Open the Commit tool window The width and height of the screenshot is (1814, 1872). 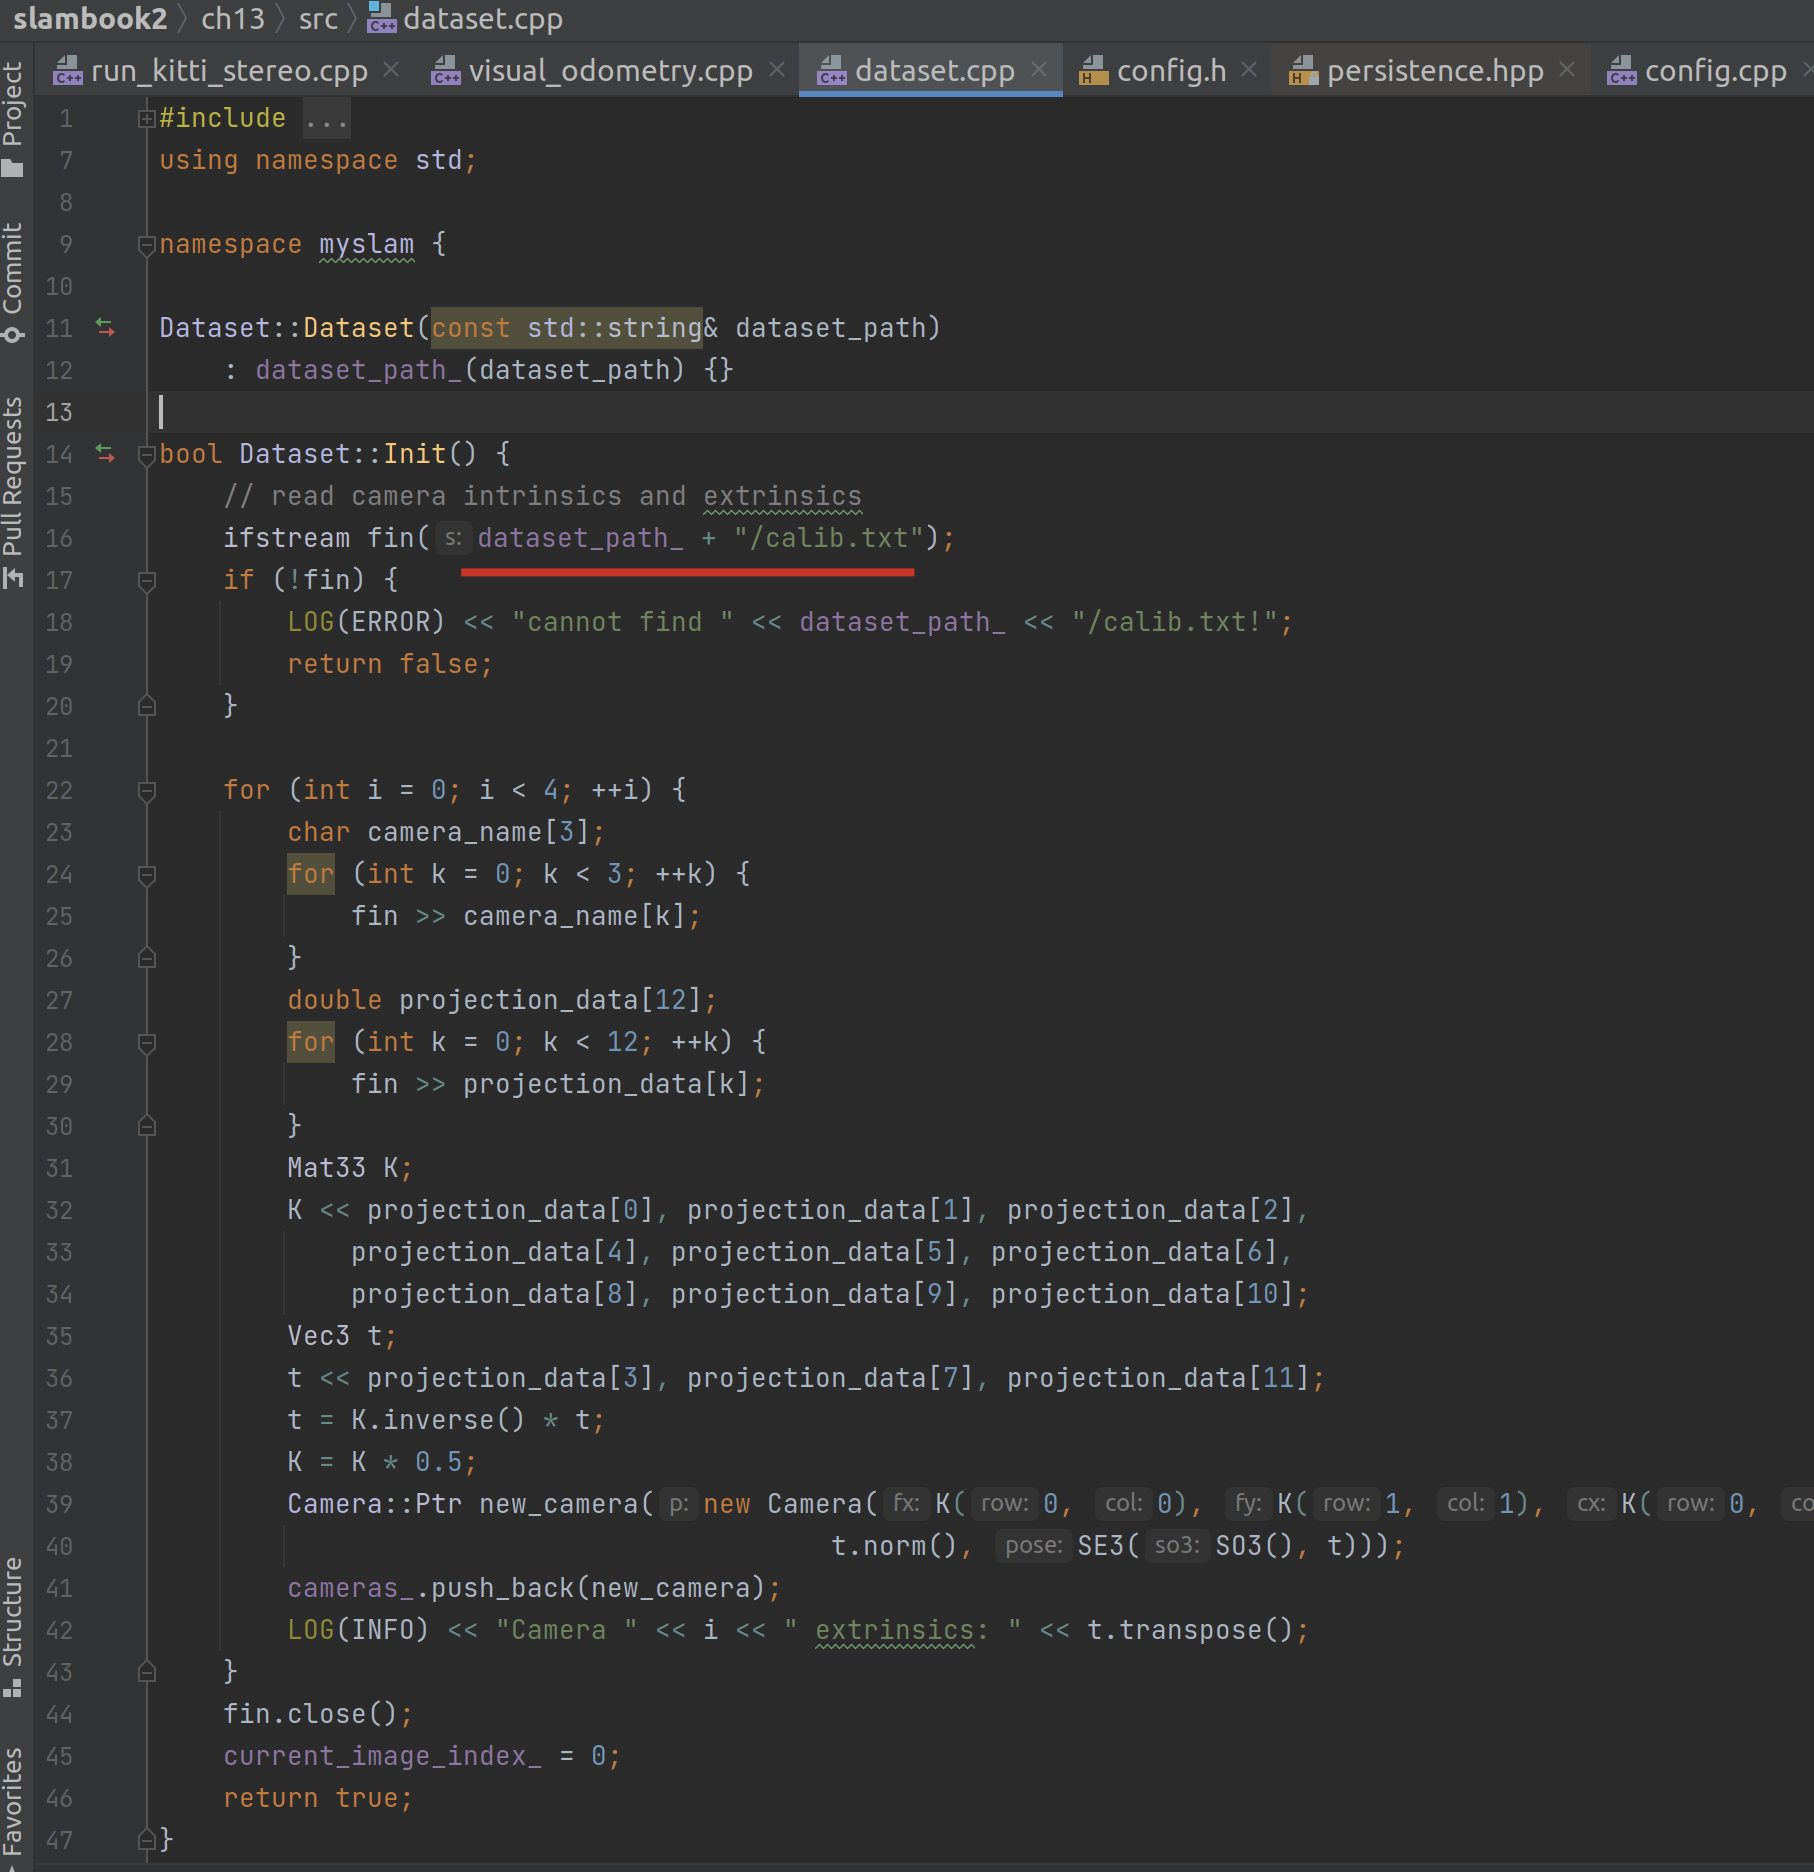[13, 283]
